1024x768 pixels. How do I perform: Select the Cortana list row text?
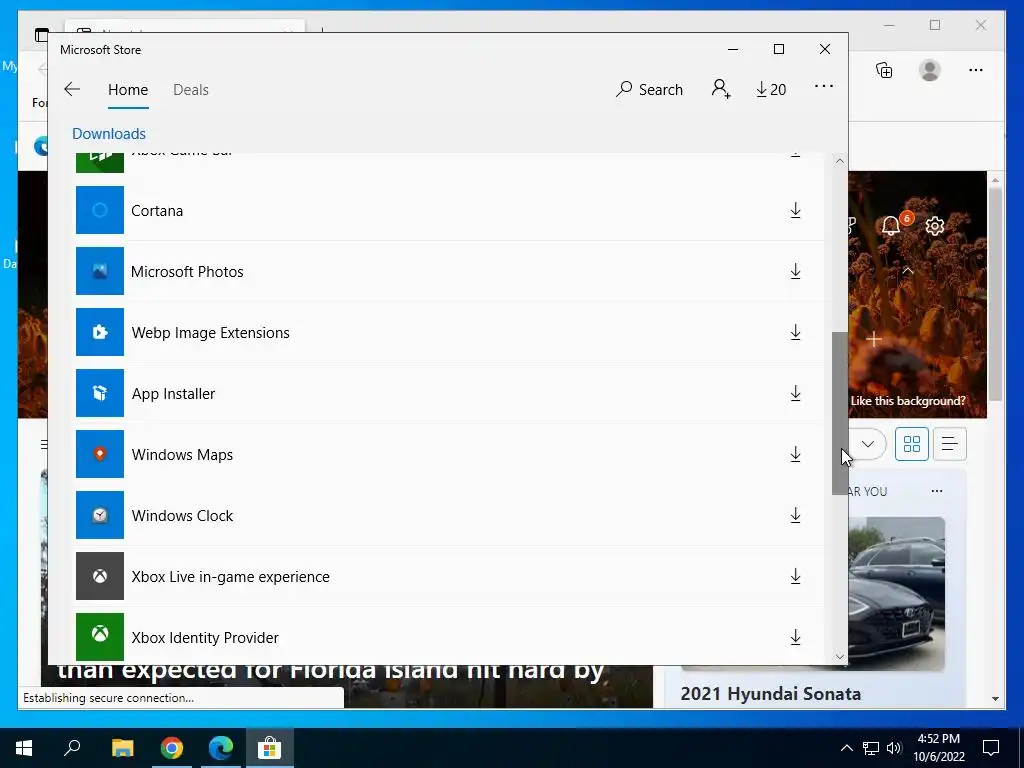157,211
